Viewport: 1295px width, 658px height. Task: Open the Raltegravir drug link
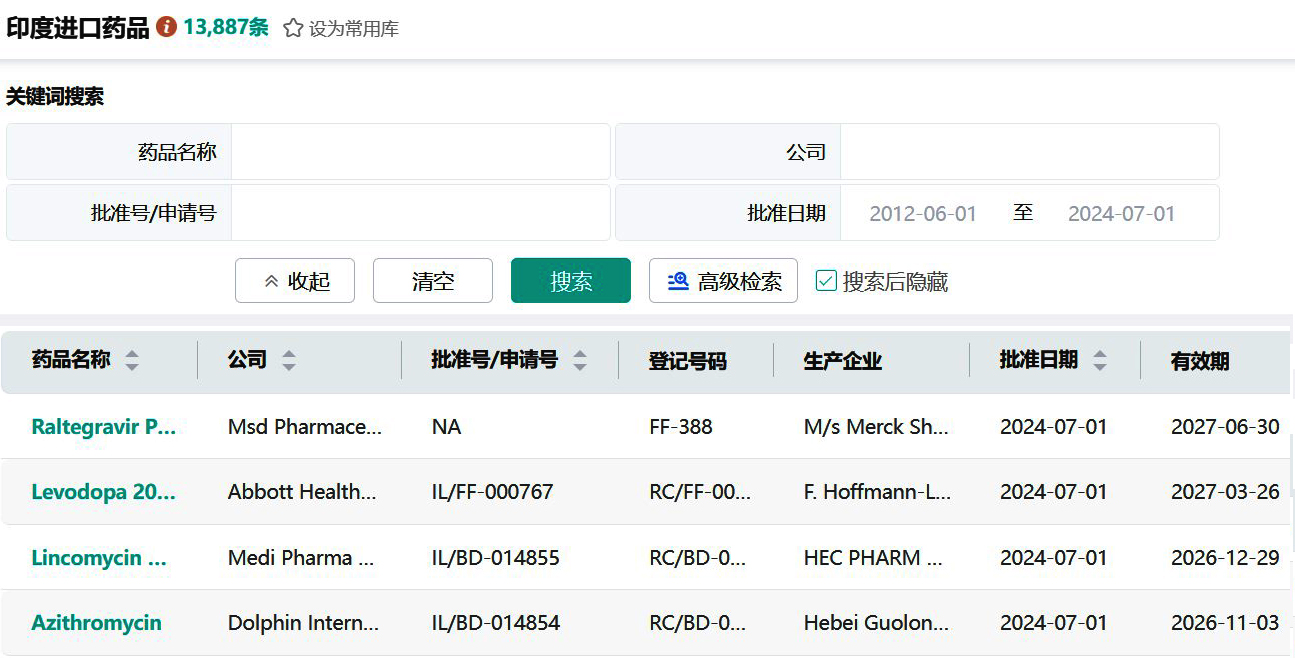click(104, 427)
